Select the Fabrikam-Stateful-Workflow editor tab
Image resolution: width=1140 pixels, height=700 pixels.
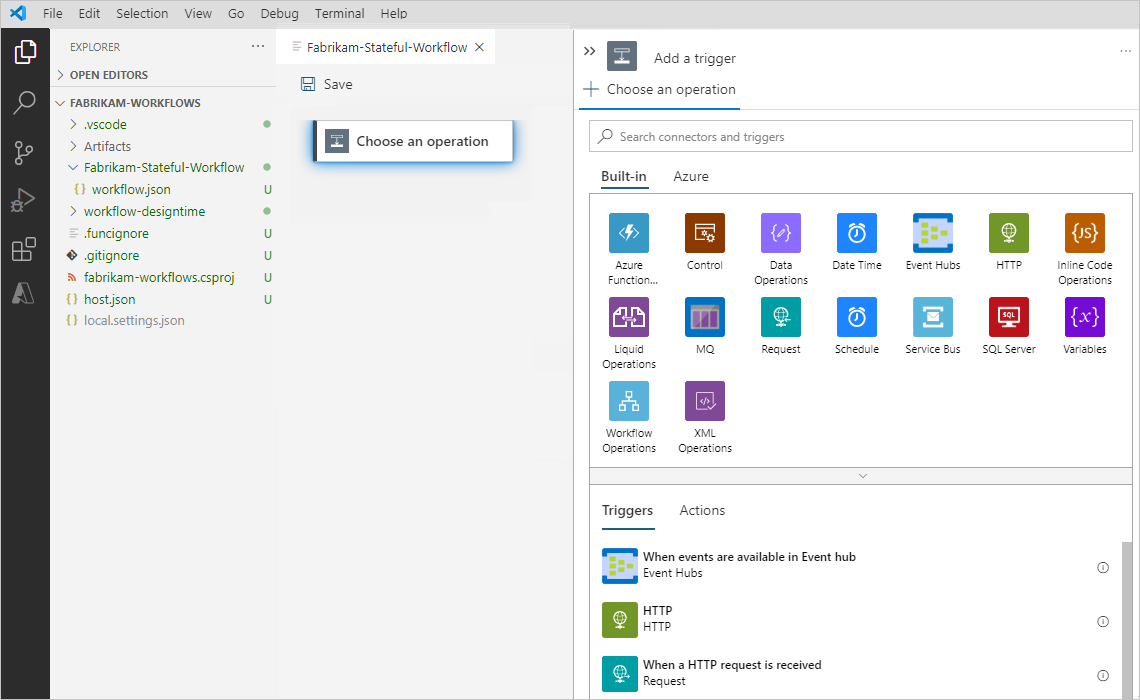(386, 47)
